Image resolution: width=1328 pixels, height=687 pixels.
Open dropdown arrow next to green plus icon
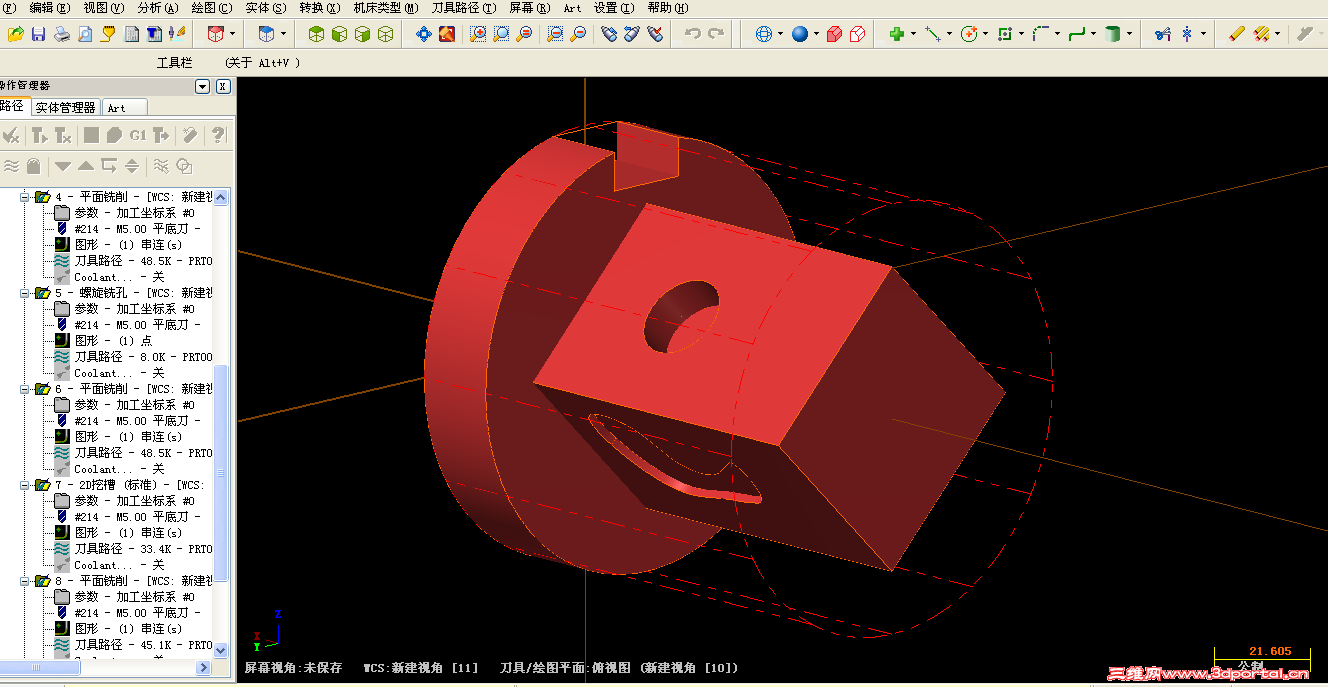[x=913, y=34]
